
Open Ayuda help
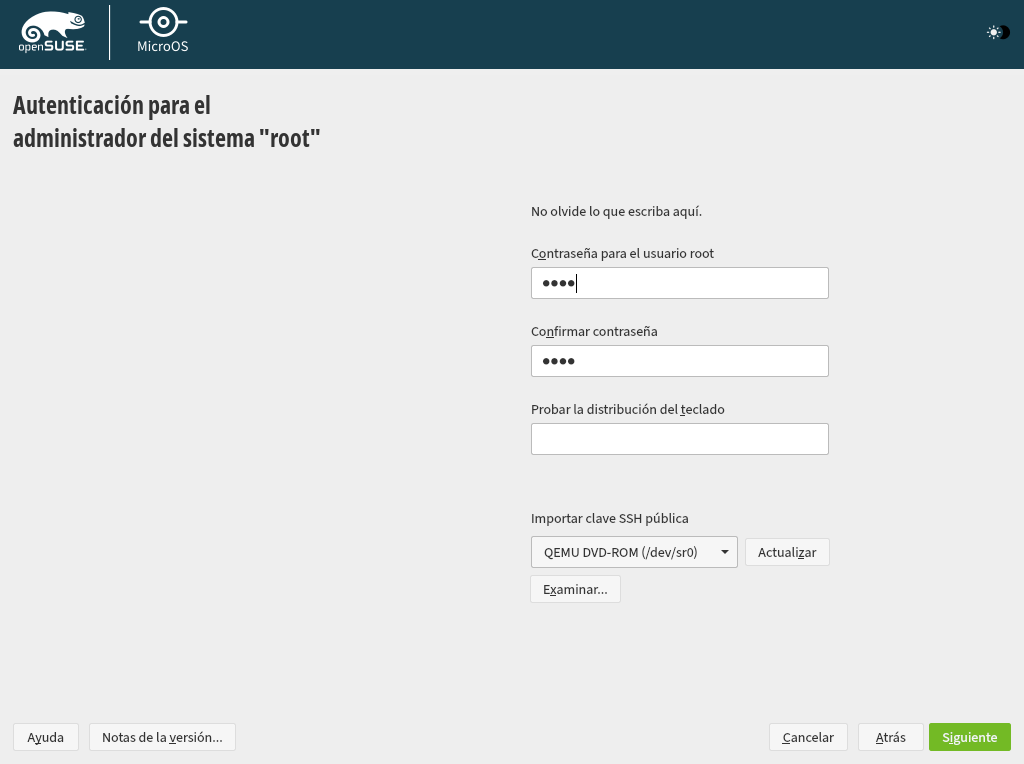tap(46, 737)
